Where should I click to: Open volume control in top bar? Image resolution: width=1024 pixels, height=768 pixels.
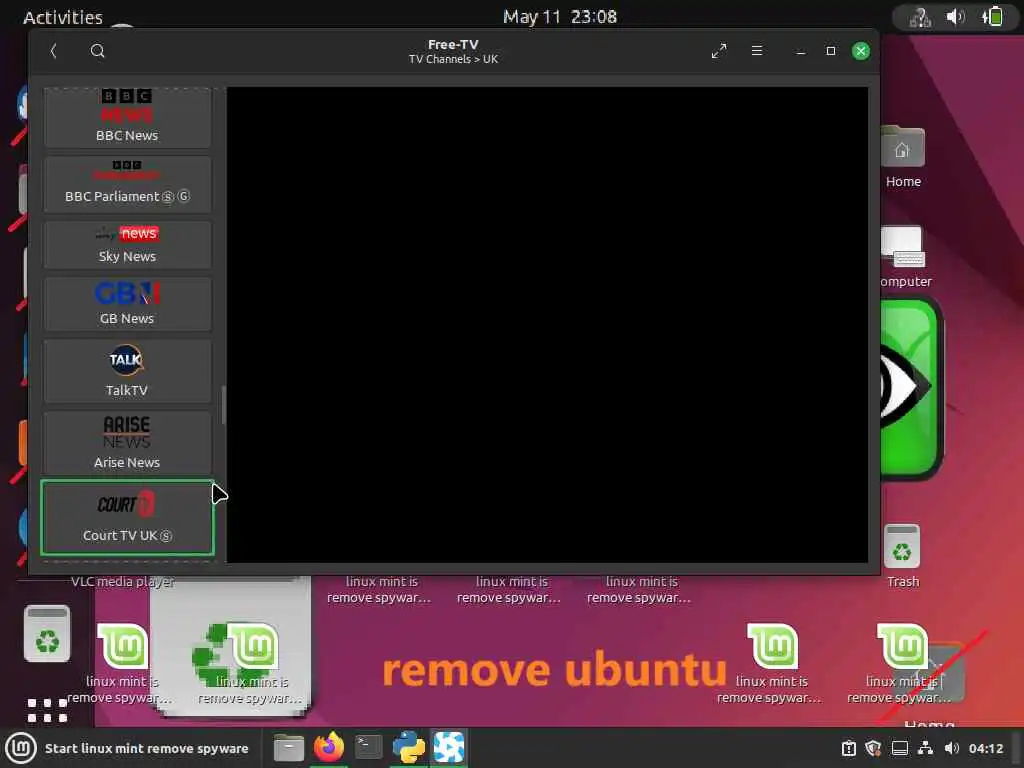[x=955, y=16]
